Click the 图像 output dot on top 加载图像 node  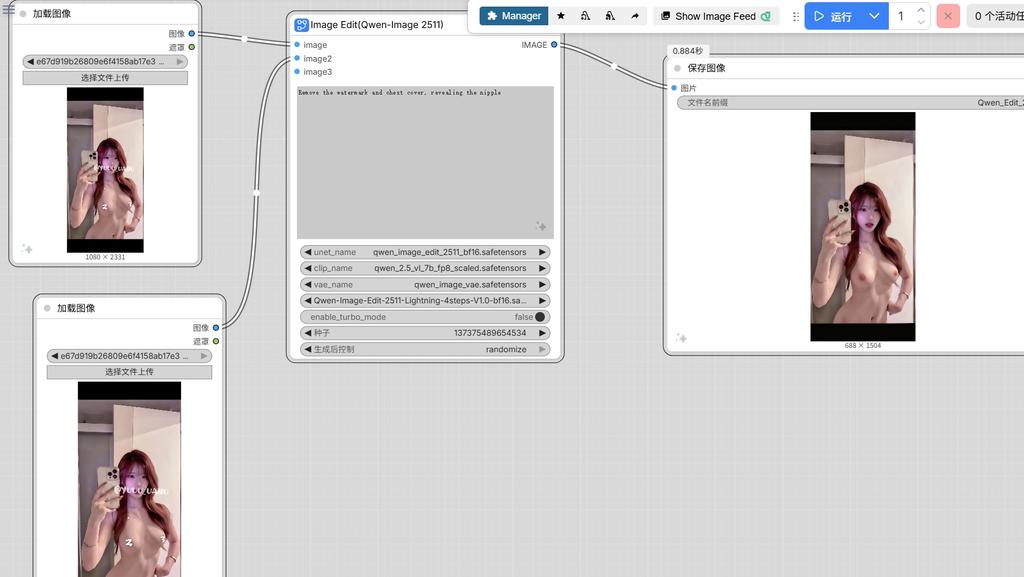(191, 33)
